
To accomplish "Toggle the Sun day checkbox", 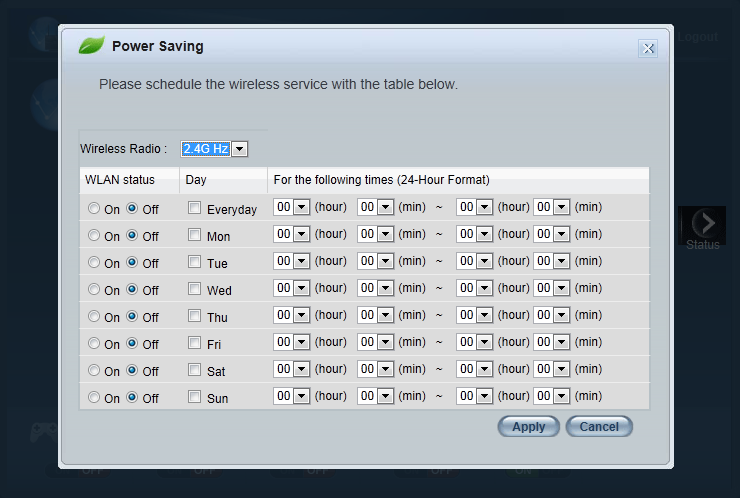I will tap(194, 397).
